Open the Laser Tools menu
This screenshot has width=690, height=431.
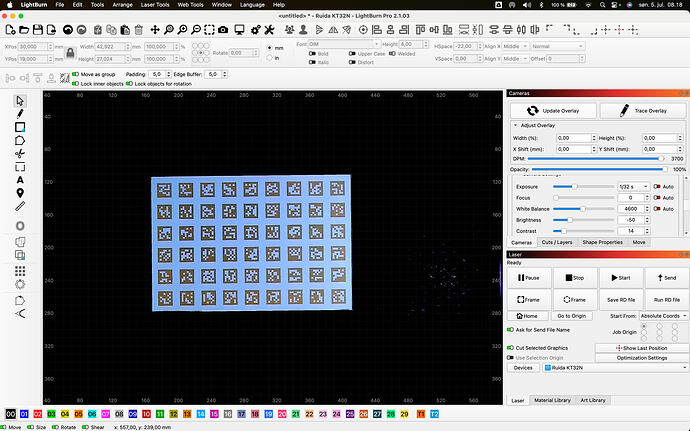[155, 5]
